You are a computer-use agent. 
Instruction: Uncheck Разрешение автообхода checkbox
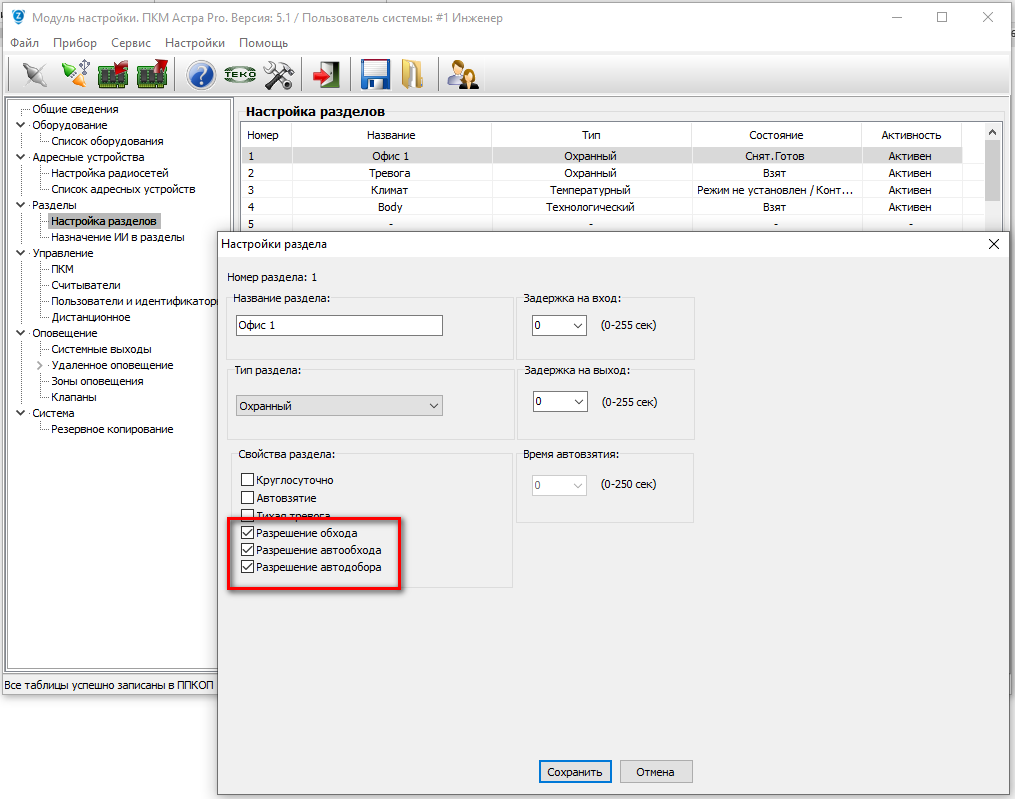248,550
